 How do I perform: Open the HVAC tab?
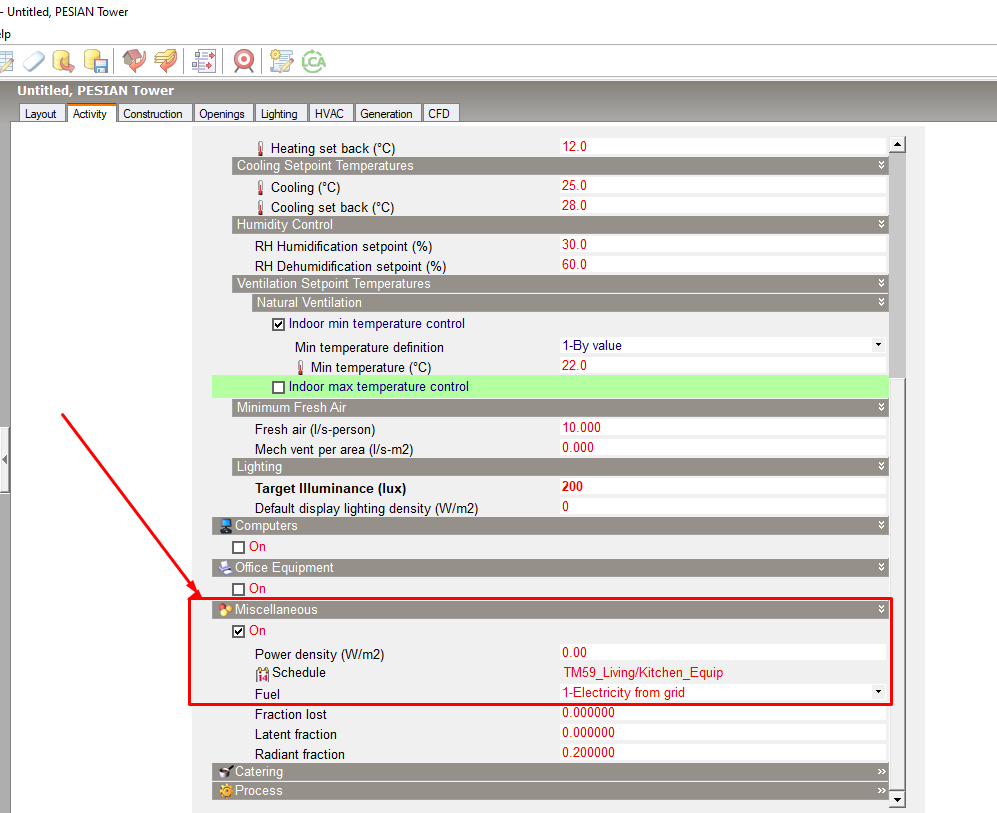pyautogui.click(x=329, y=113)
